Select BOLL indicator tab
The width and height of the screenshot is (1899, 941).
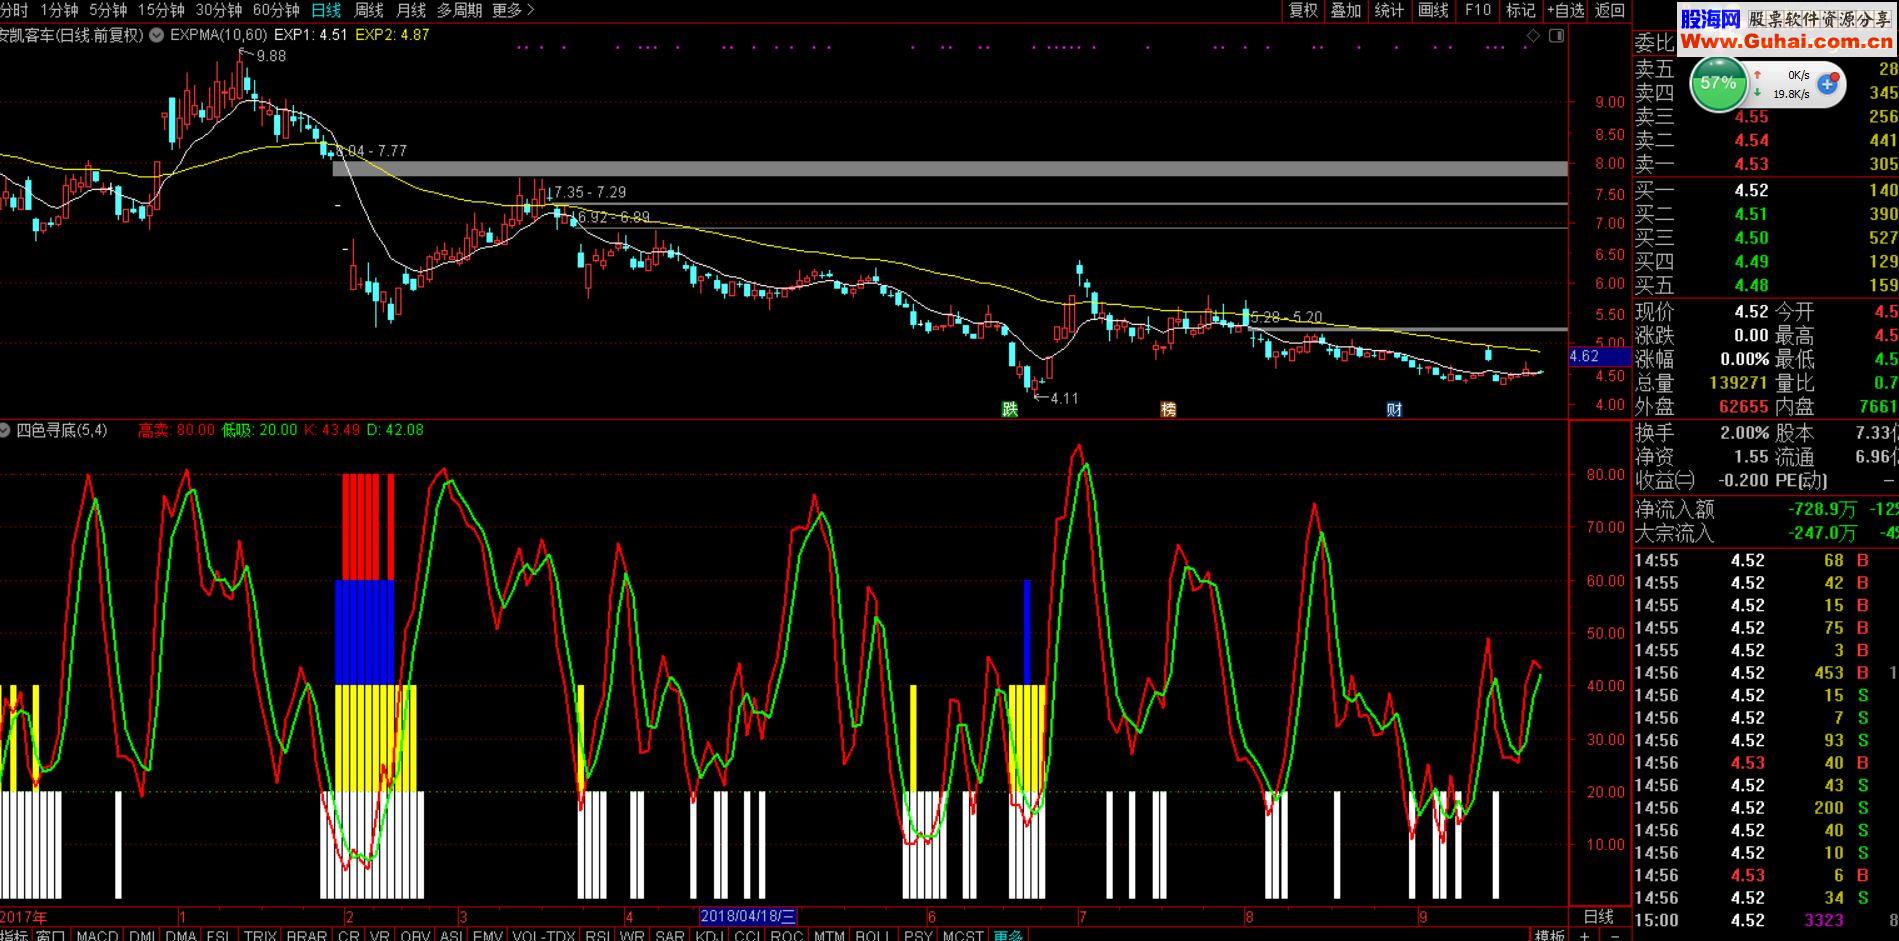click(873, 935)
